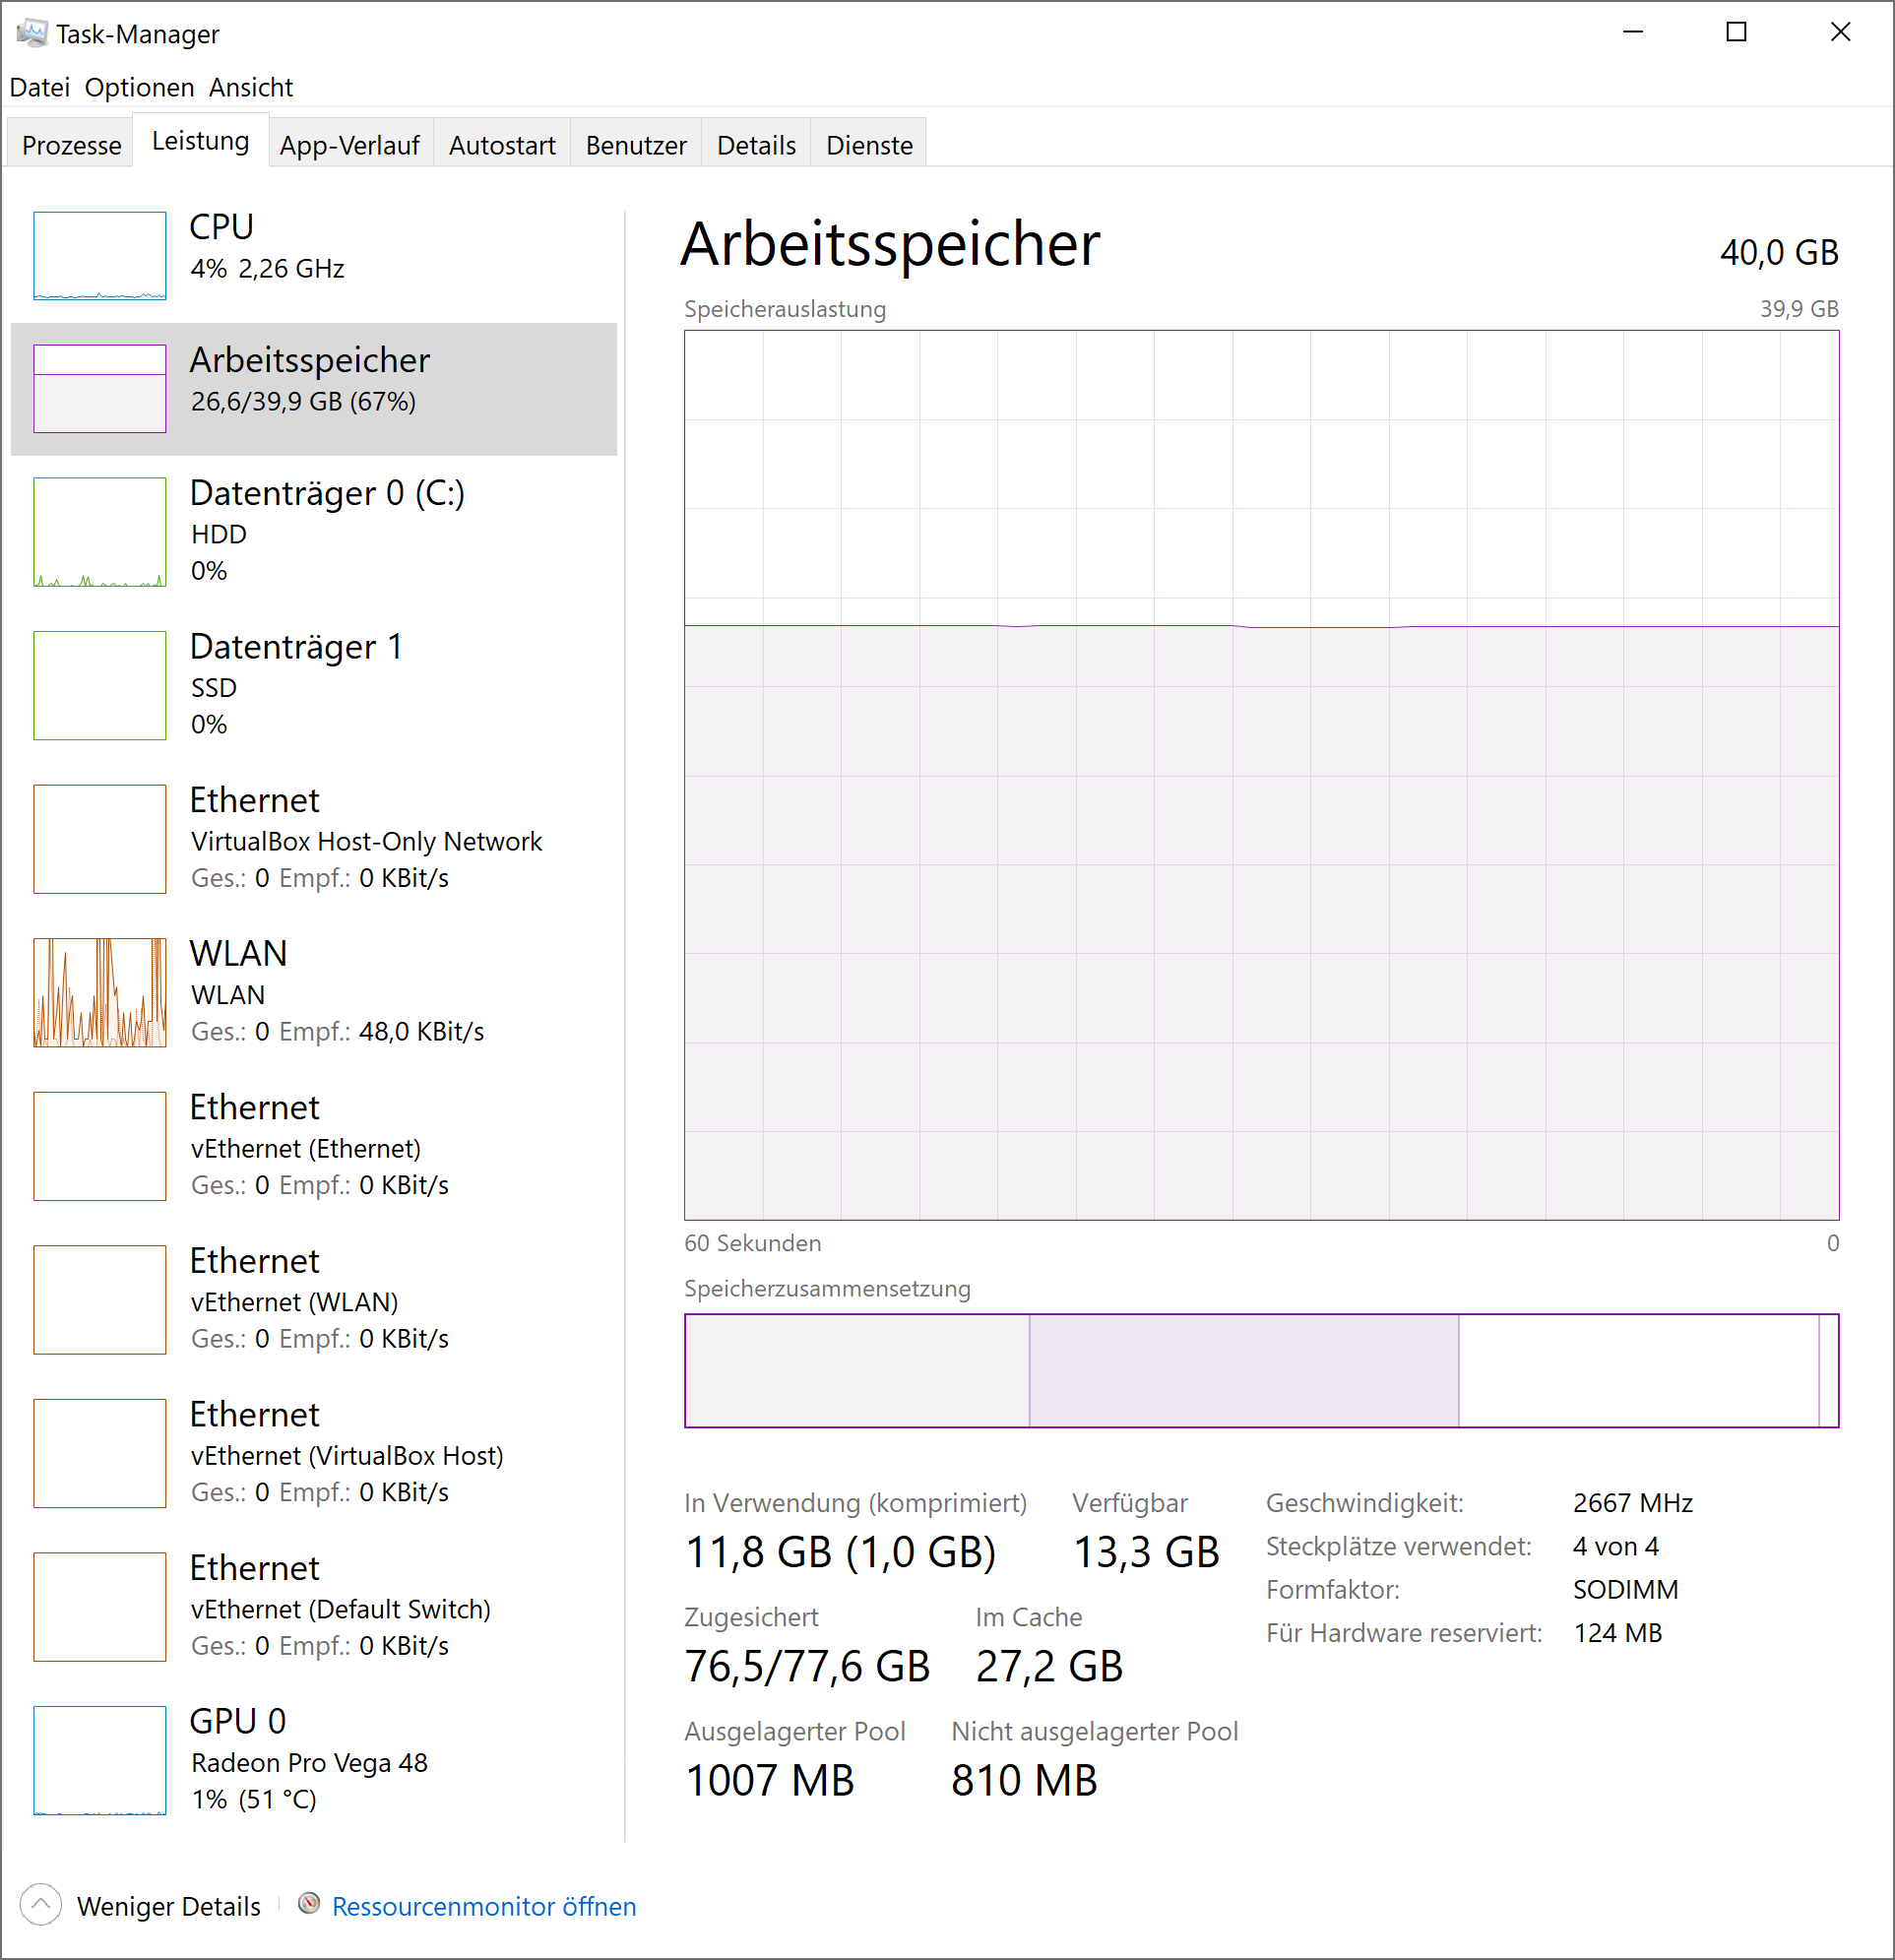Viewport: 1895px width, 1960px height.
Task: Open the Ressourcenmonitor öffnen link
Action: [484, 1906]
